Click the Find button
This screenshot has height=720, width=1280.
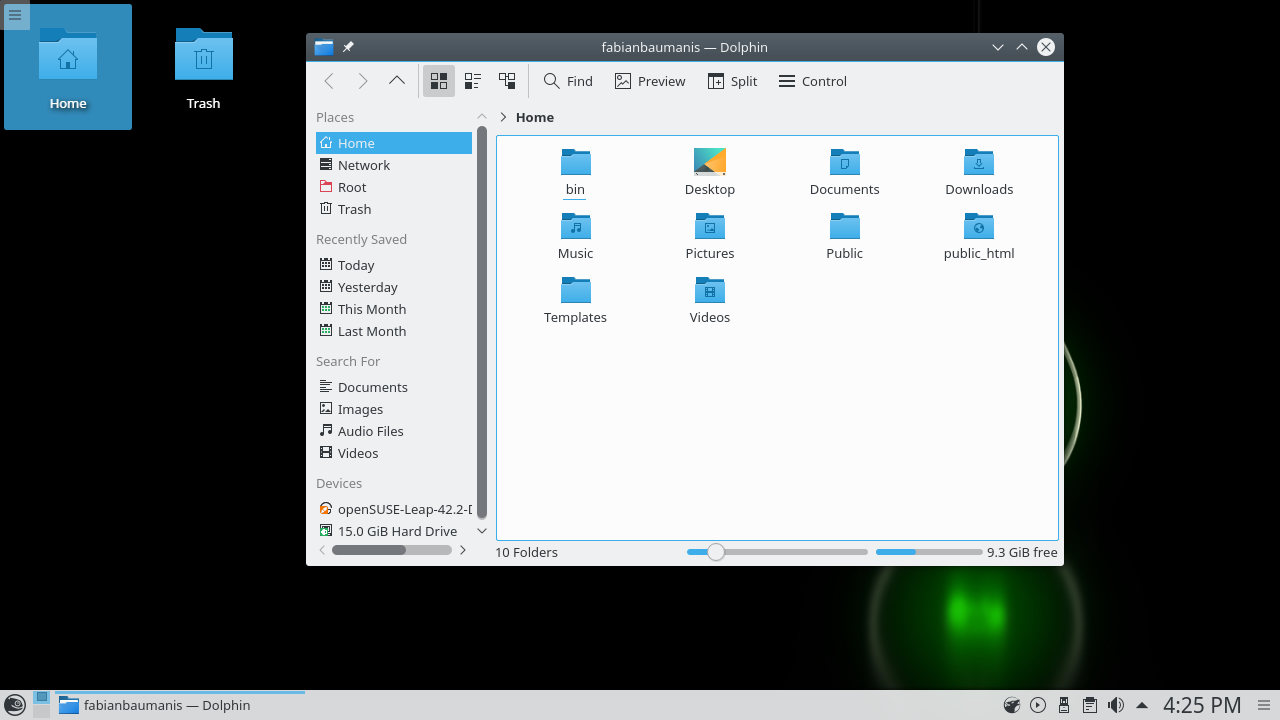click(x=568, y=81)
